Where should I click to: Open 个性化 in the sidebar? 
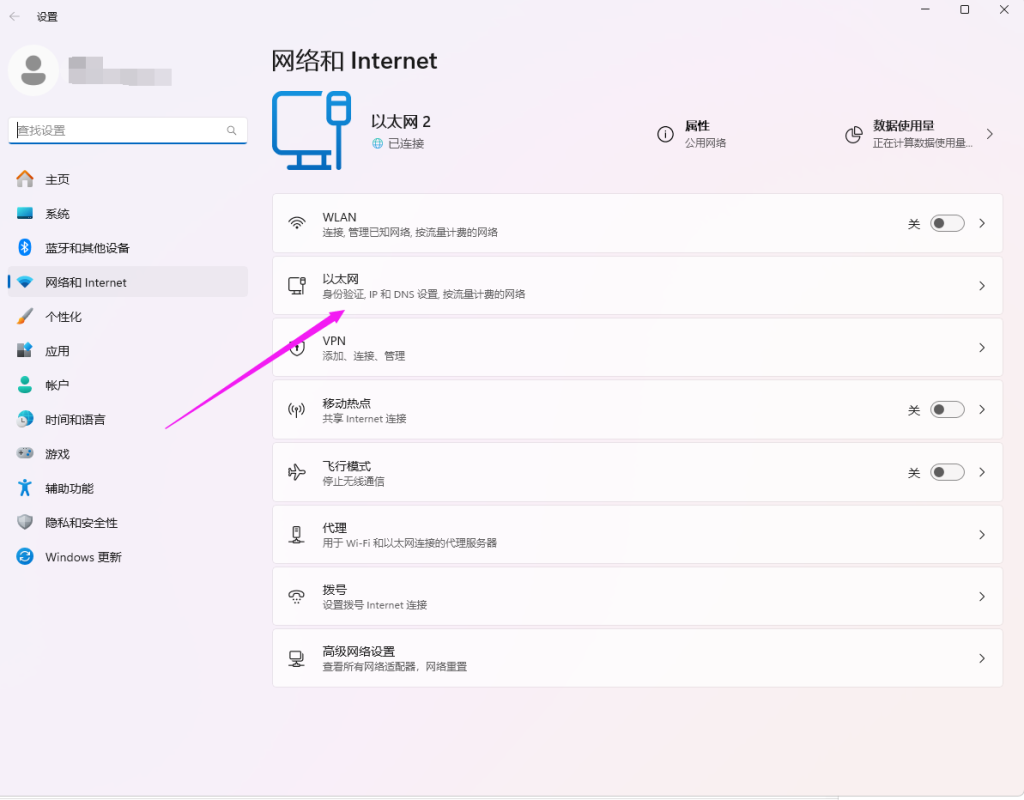click(x=63, y=317)
